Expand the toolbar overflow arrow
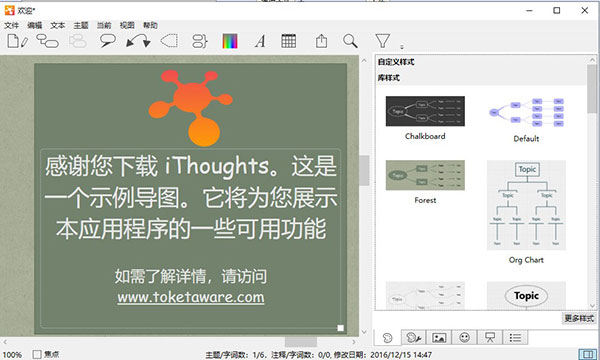This screenshot has height=360, width=600. pos(402,47)
